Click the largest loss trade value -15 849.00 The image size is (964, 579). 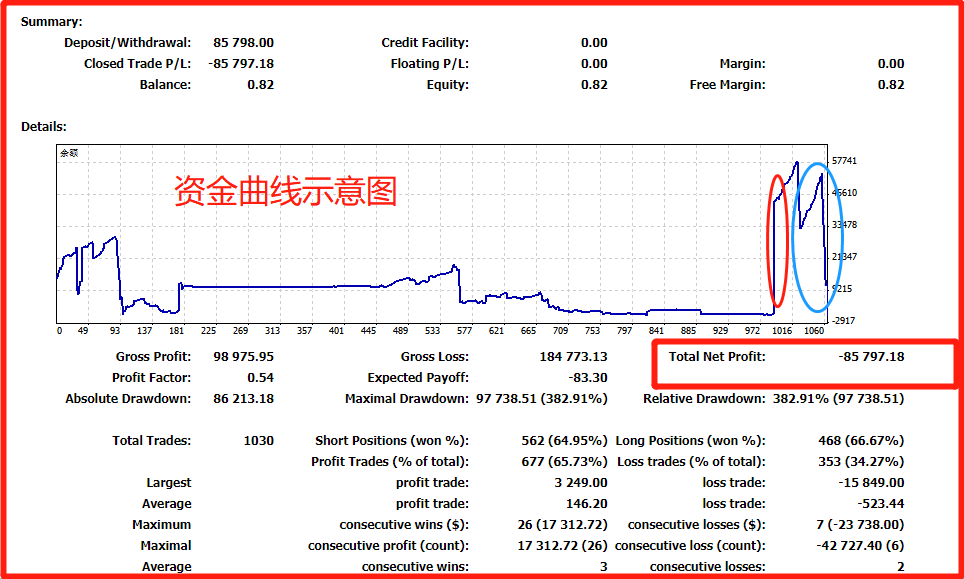(x=871, y=482)
